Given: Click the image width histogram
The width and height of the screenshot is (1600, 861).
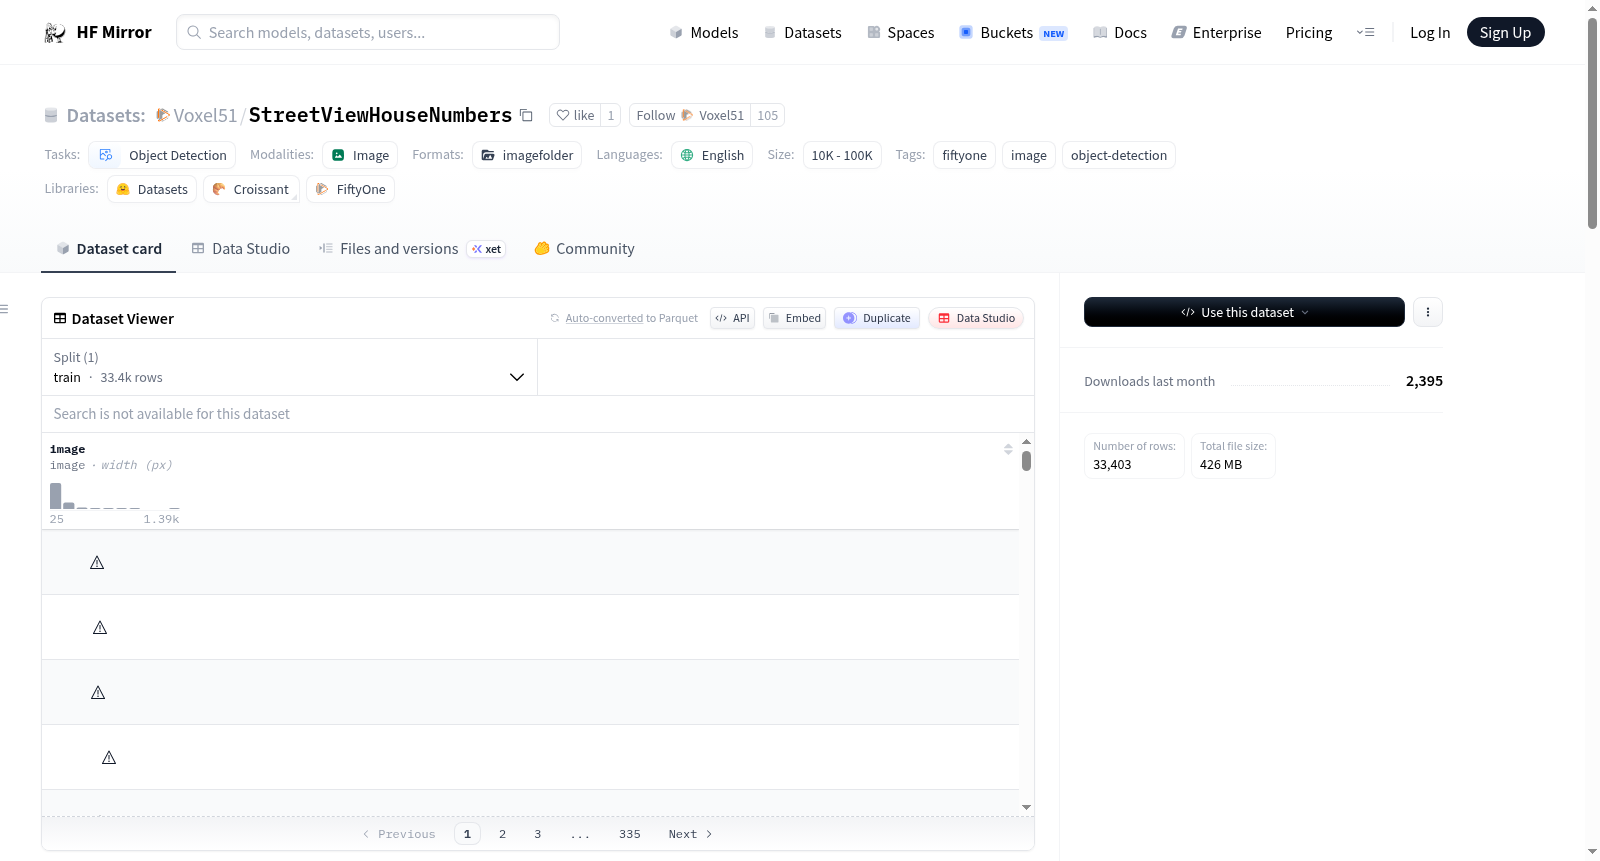Looking at the screenshot, I should tap(115, 496).
